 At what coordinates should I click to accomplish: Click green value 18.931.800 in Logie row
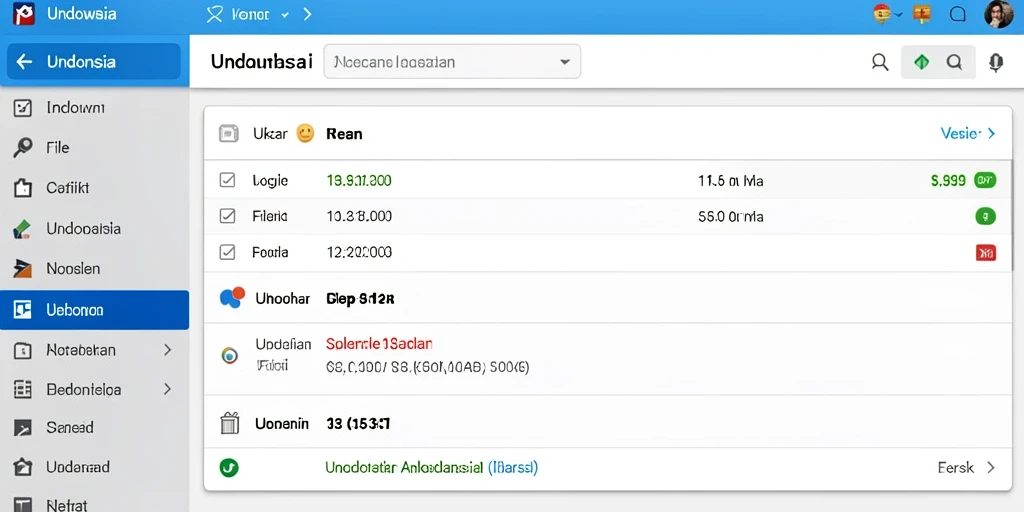click(359, 180)
